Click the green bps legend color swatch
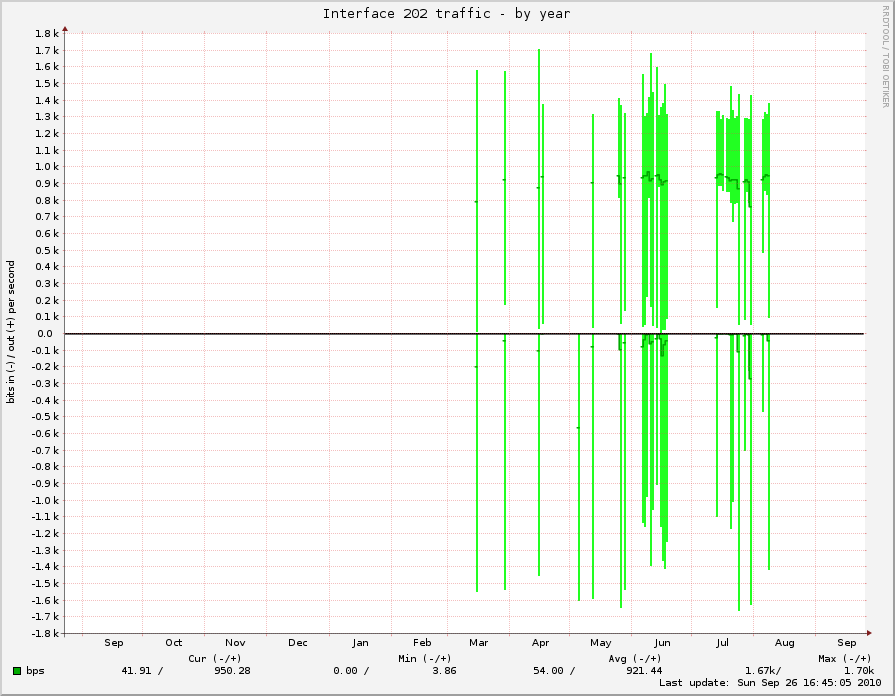 pos(17,671)
